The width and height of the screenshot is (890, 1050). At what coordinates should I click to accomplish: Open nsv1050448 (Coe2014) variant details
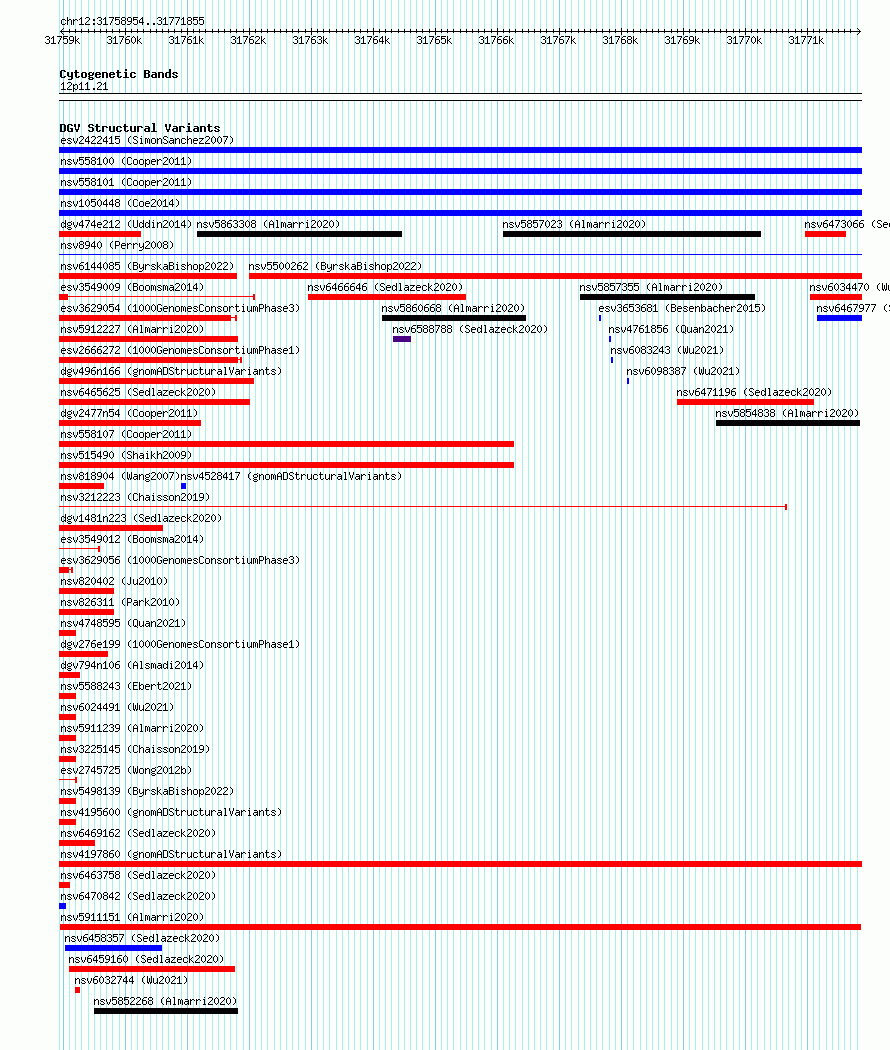point(120,203)
